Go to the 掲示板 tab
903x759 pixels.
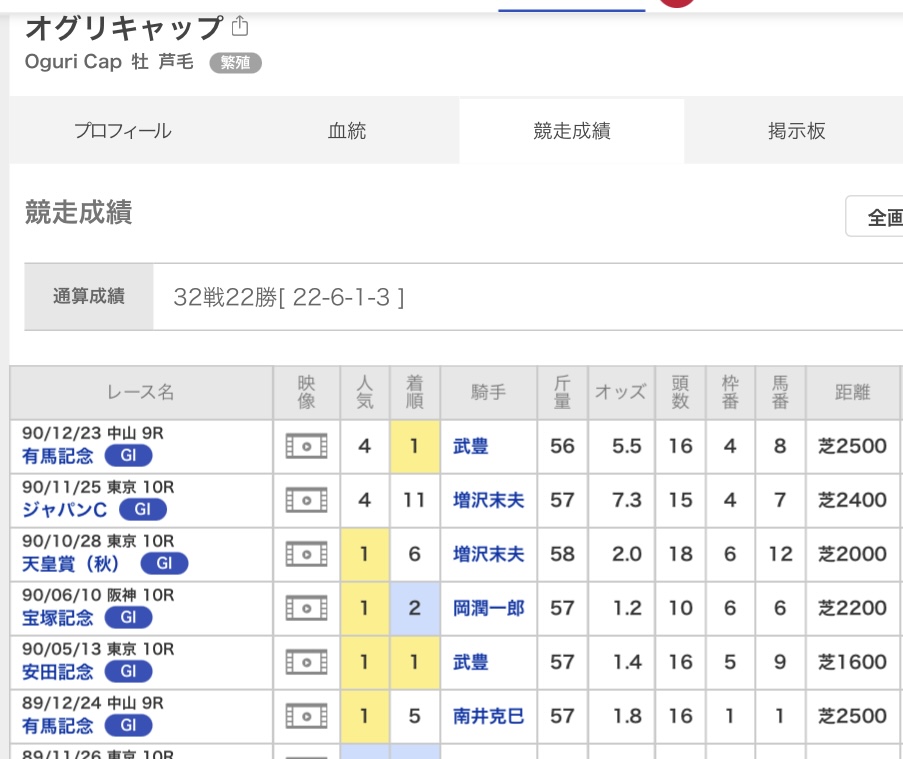[796, 131]
